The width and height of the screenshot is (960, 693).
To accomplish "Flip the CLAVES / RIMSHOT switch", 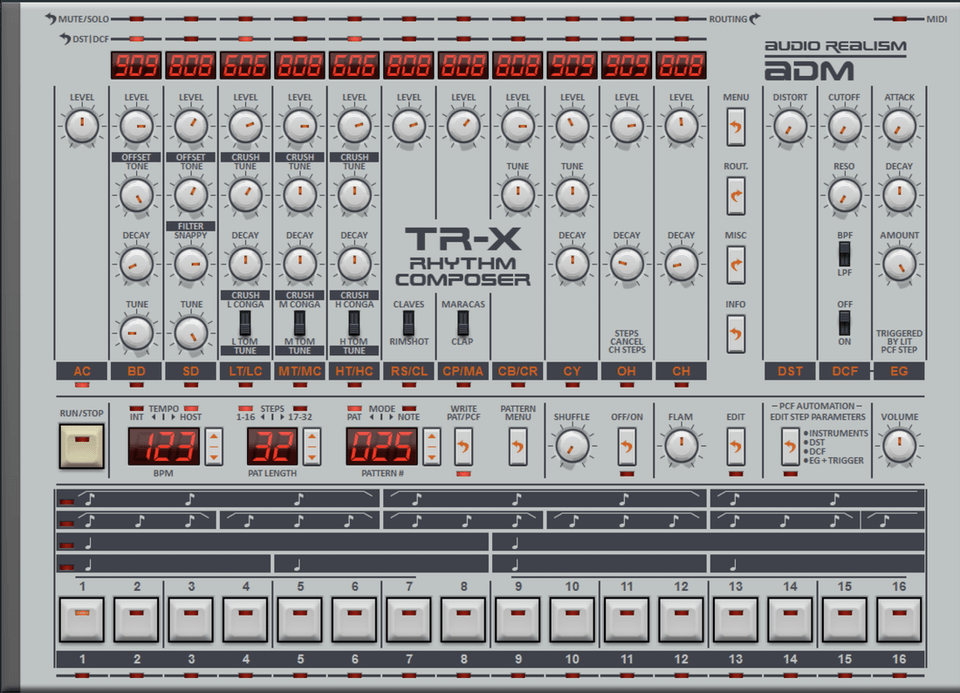I will 408,323.
